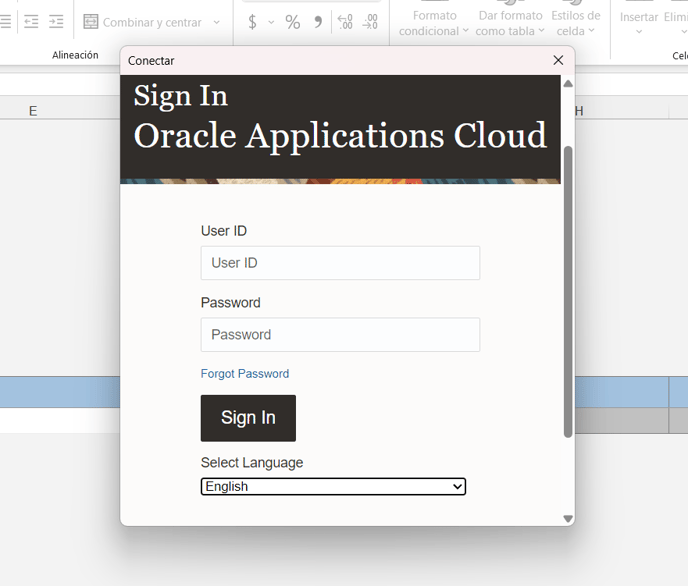Screen dimensions: 688x586
Task: Click the increase decimals icon
Action: tap(345, 21)
